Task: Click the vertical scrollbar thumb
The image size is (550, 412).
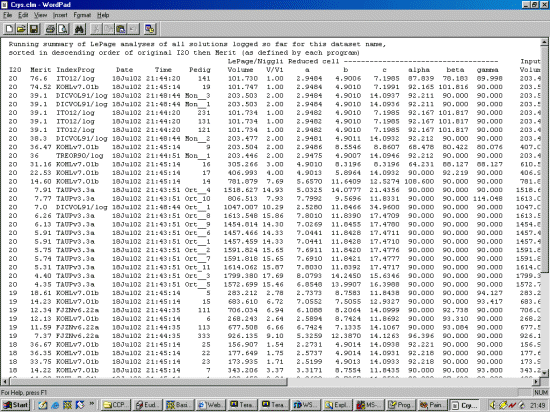Action: (x=545, y=160)
